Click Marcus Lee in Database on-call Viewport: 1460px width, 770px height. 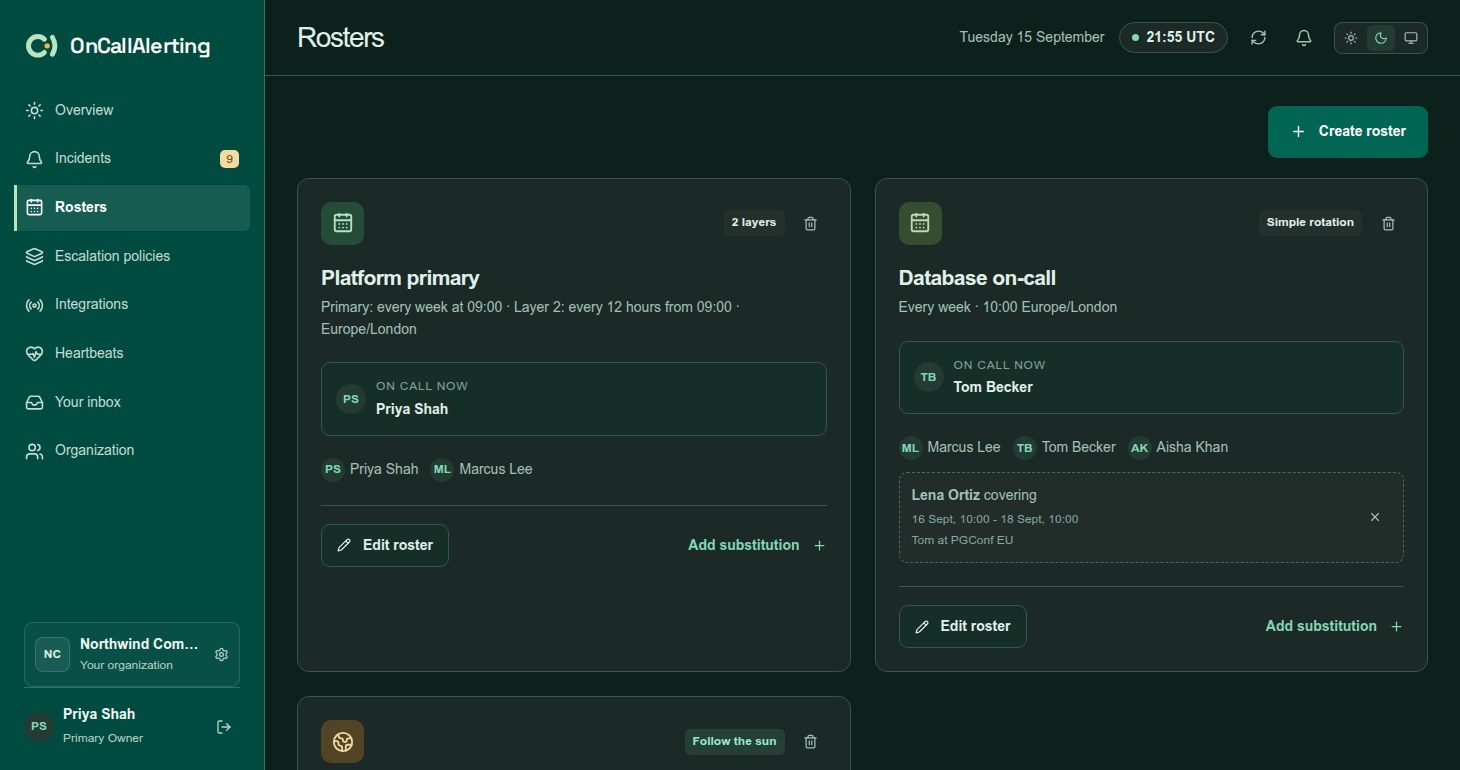(x=950, y=447)
